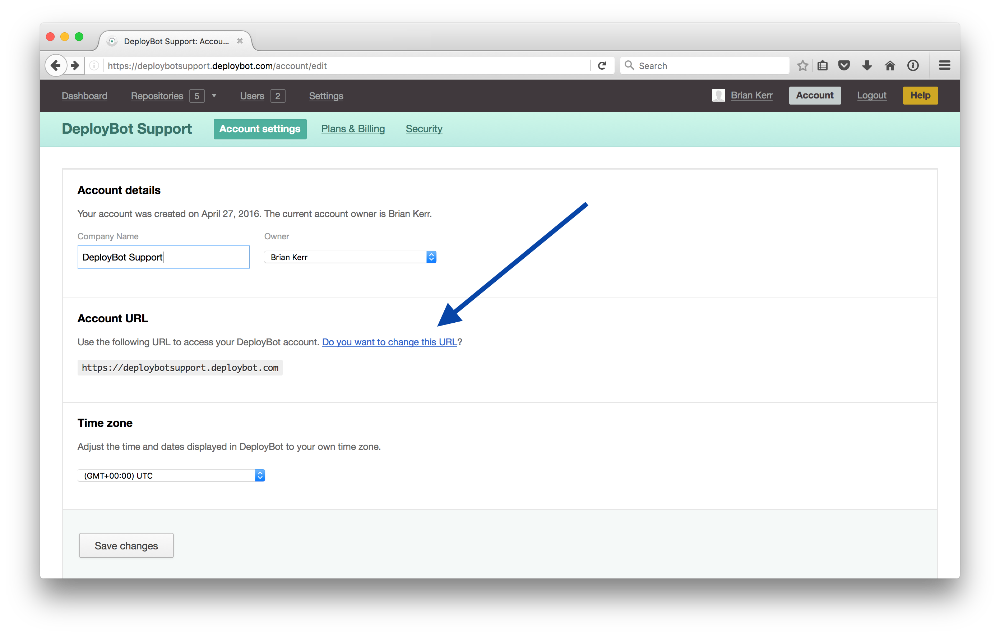Open the bookmarks list icon
The height and width of the screenshot is (636, 1000).
(823, 65)
